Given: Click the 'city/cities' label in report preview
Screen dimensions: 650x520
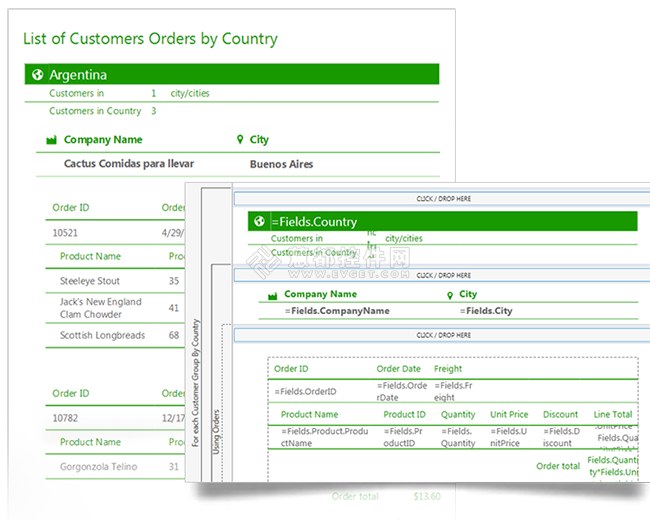Looking at the screenshot, I should [x=190, y=93].
